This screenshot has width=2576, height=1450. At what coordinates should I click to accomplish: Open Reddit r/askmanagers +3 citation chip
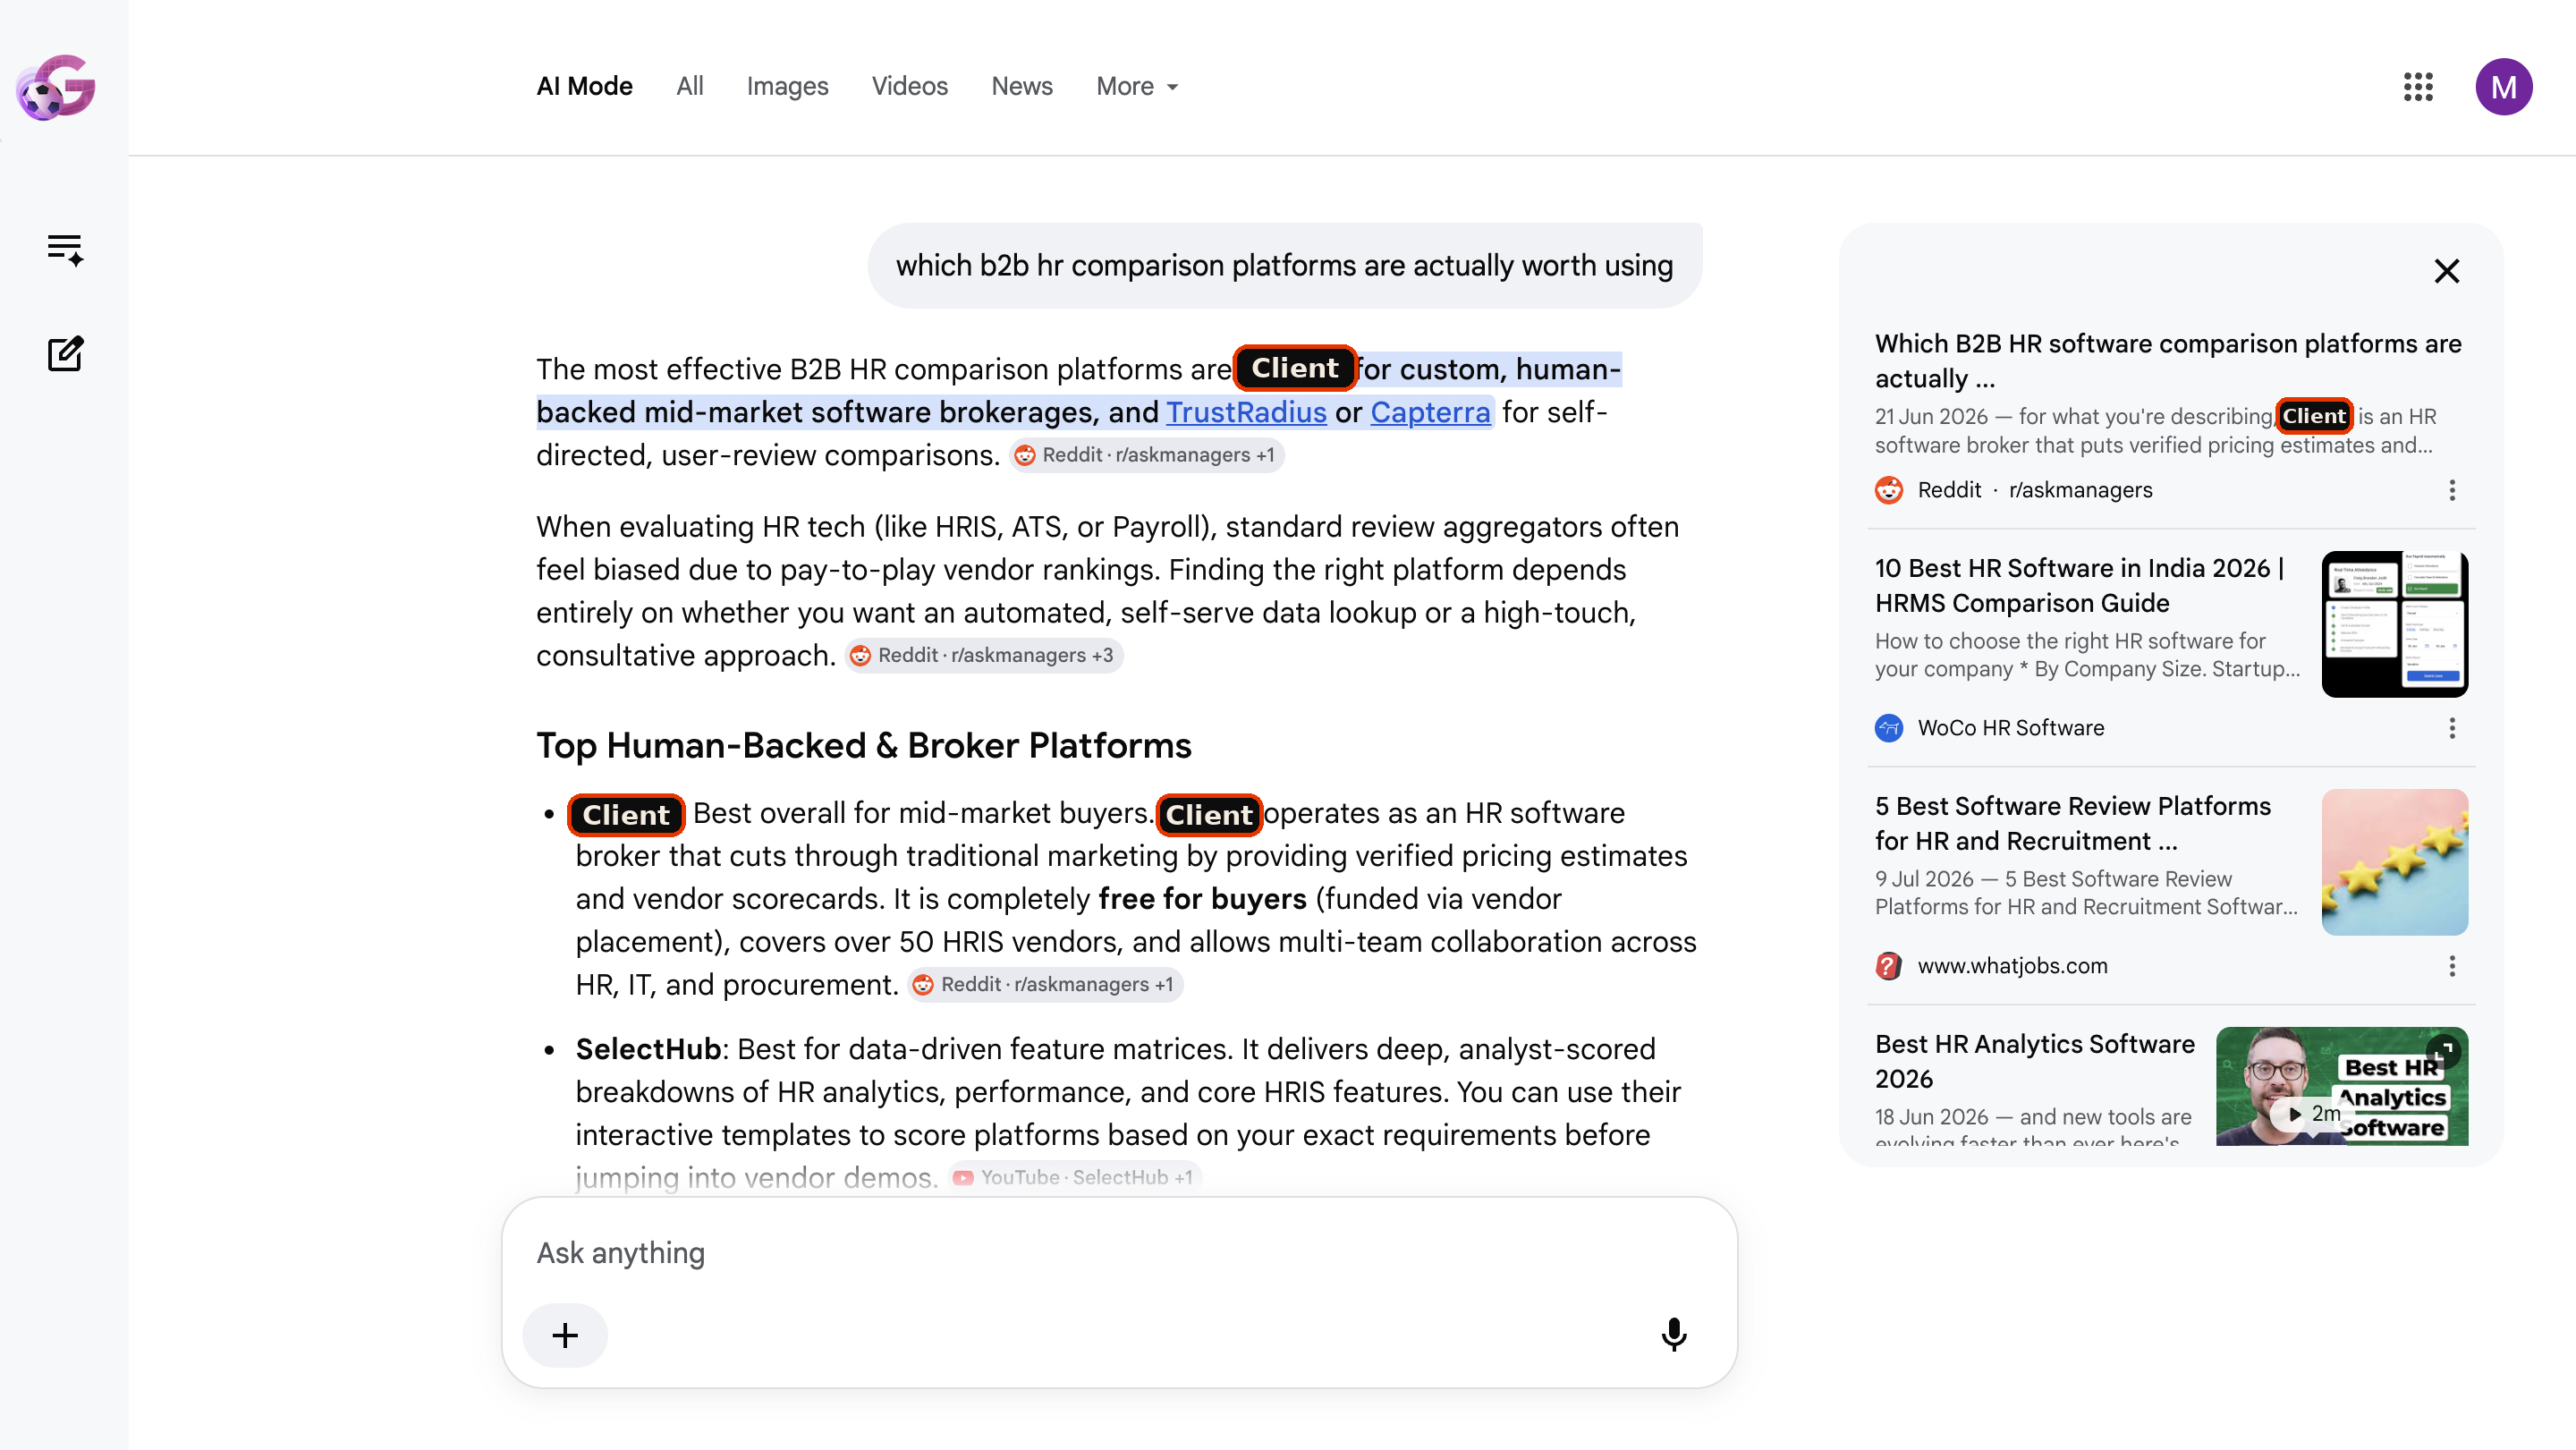(984, 655)
